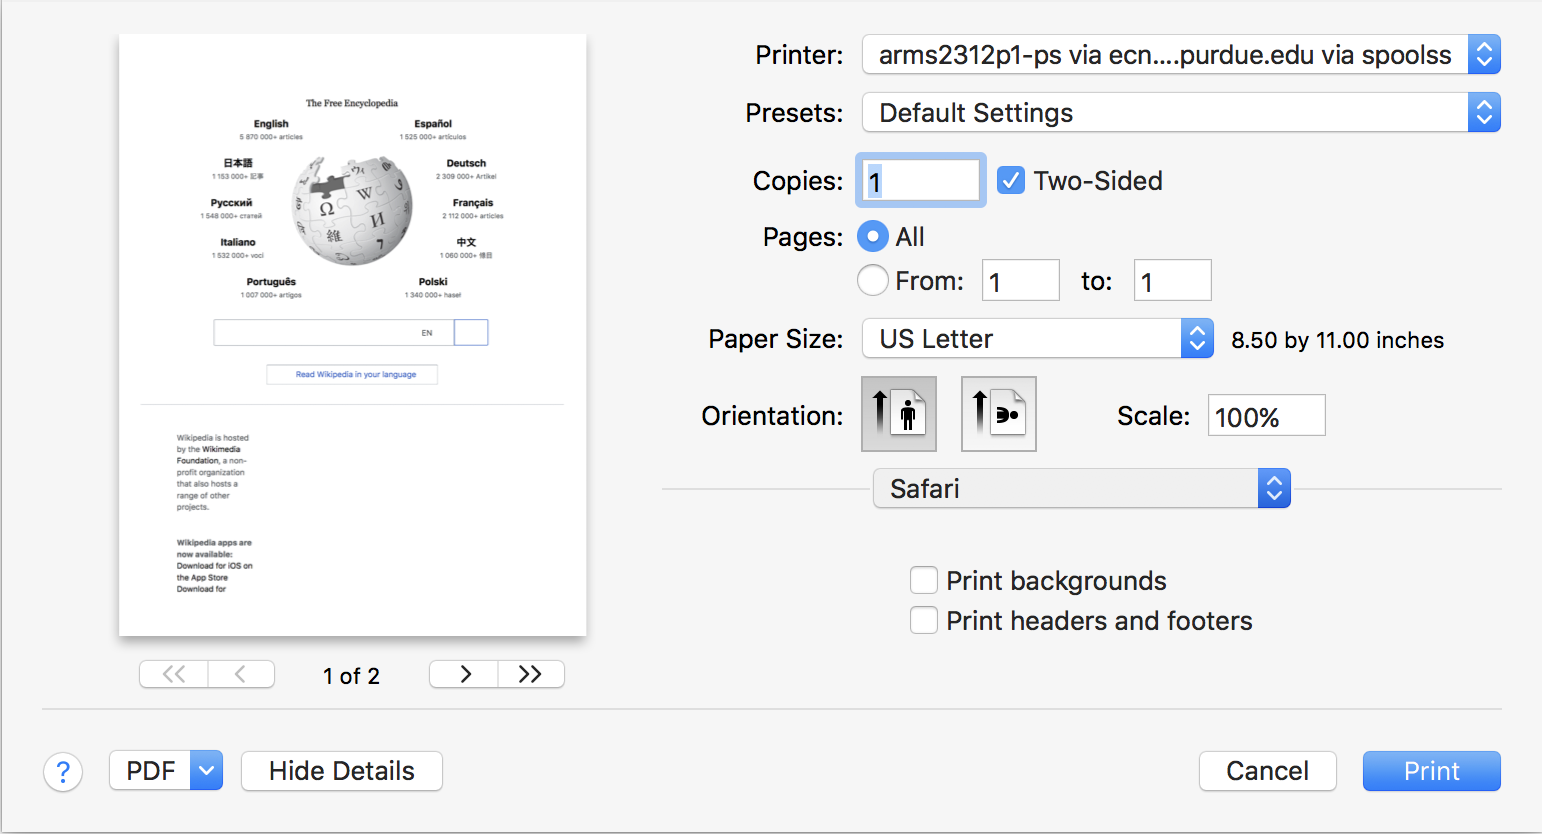Expand the Presets Default Settings menu
This screenshot has width=1542, height=834.
1180,113
